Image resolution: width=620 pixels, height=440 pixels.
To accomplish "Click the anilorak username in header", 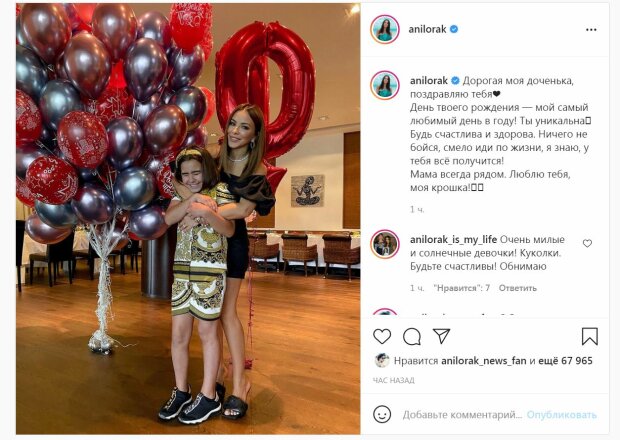I will click(x=427, y=29).
